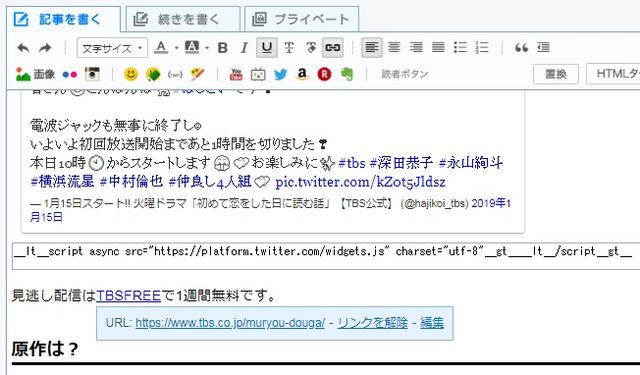Switch to the 記事を書く tab
This screenshot has width=640, height=375.
tap(63, 19)
